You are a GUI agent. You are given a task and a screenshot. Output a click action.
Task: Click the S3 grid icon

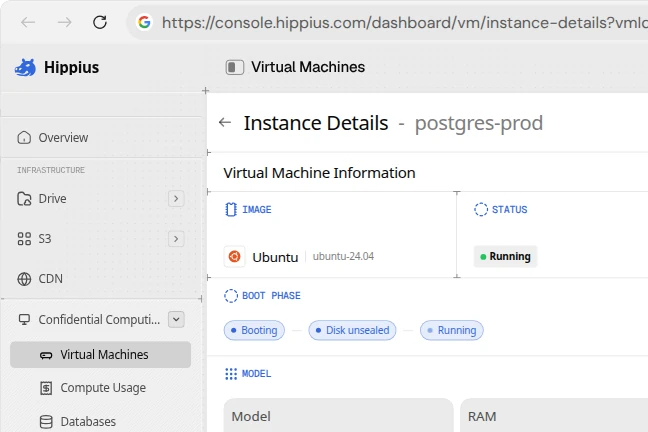[x=24, y=239]
